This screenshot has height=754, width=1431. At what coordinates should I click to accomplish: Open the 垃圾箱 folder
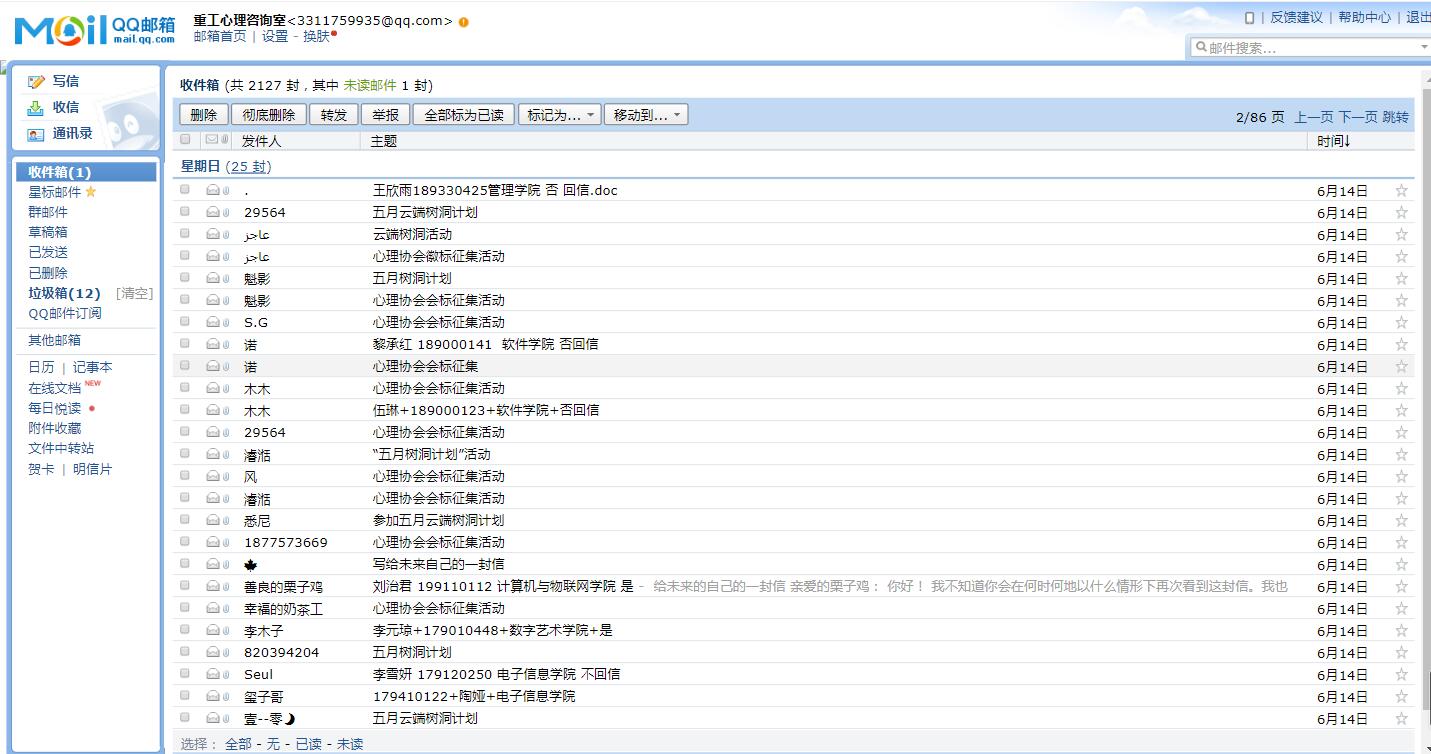click(x=64, y=293)
